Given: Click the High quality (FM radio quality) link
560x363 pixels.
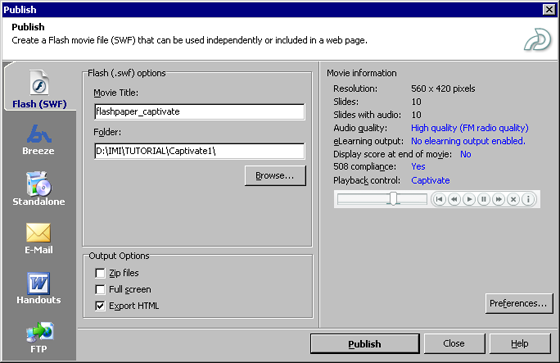Looking at the screenshot, I should pos(470,128).
